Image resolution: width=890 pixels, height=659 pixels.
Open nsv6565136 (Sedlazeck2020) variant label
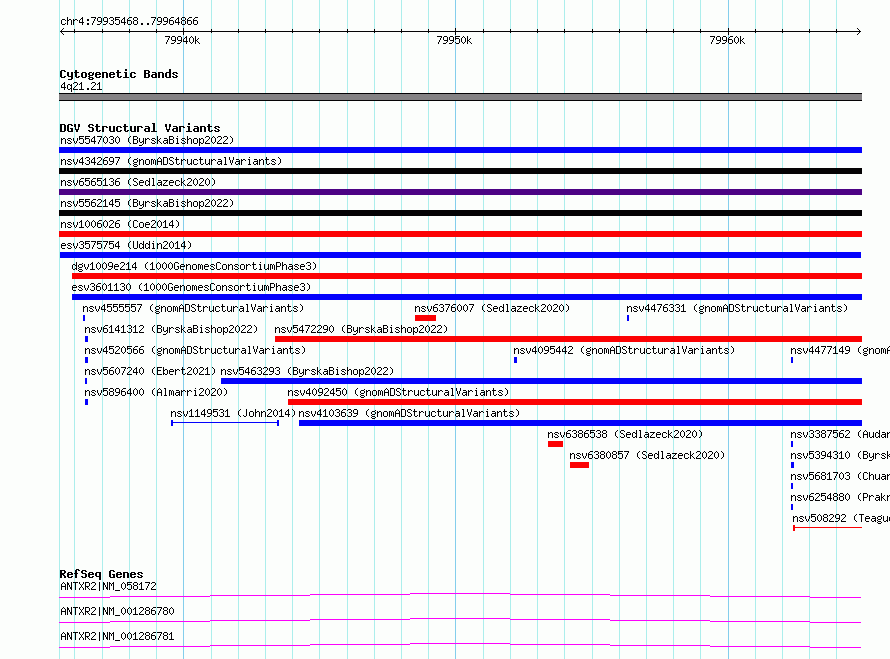pos(138,182)
